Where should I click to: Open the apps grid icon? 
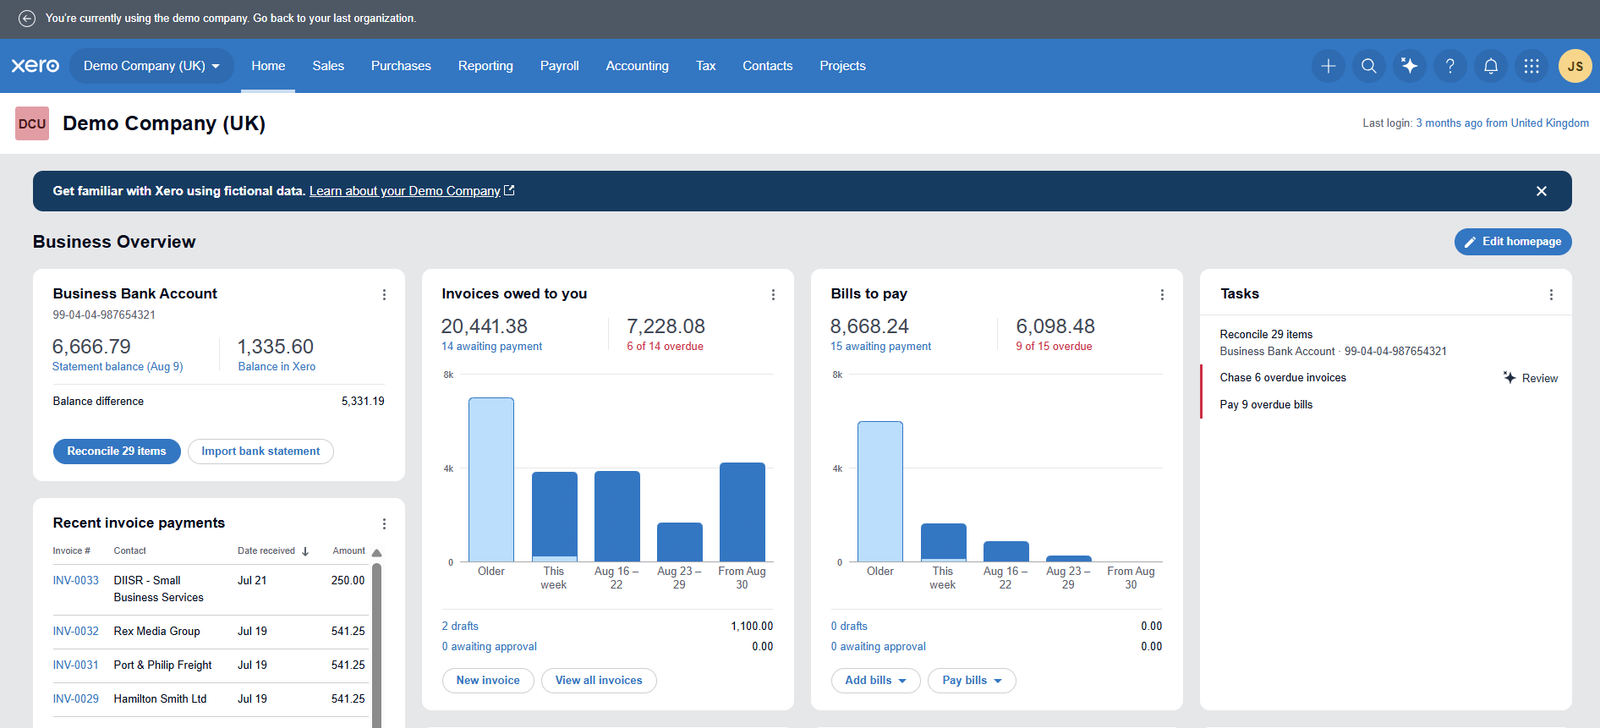1531,66
